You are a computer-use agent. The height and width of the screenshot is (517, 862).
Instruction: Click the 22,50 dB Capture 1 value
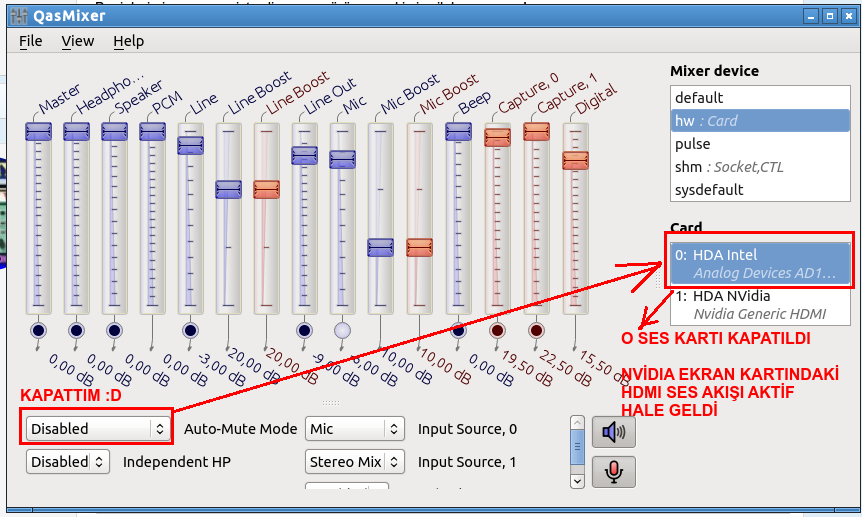point(566,369)
